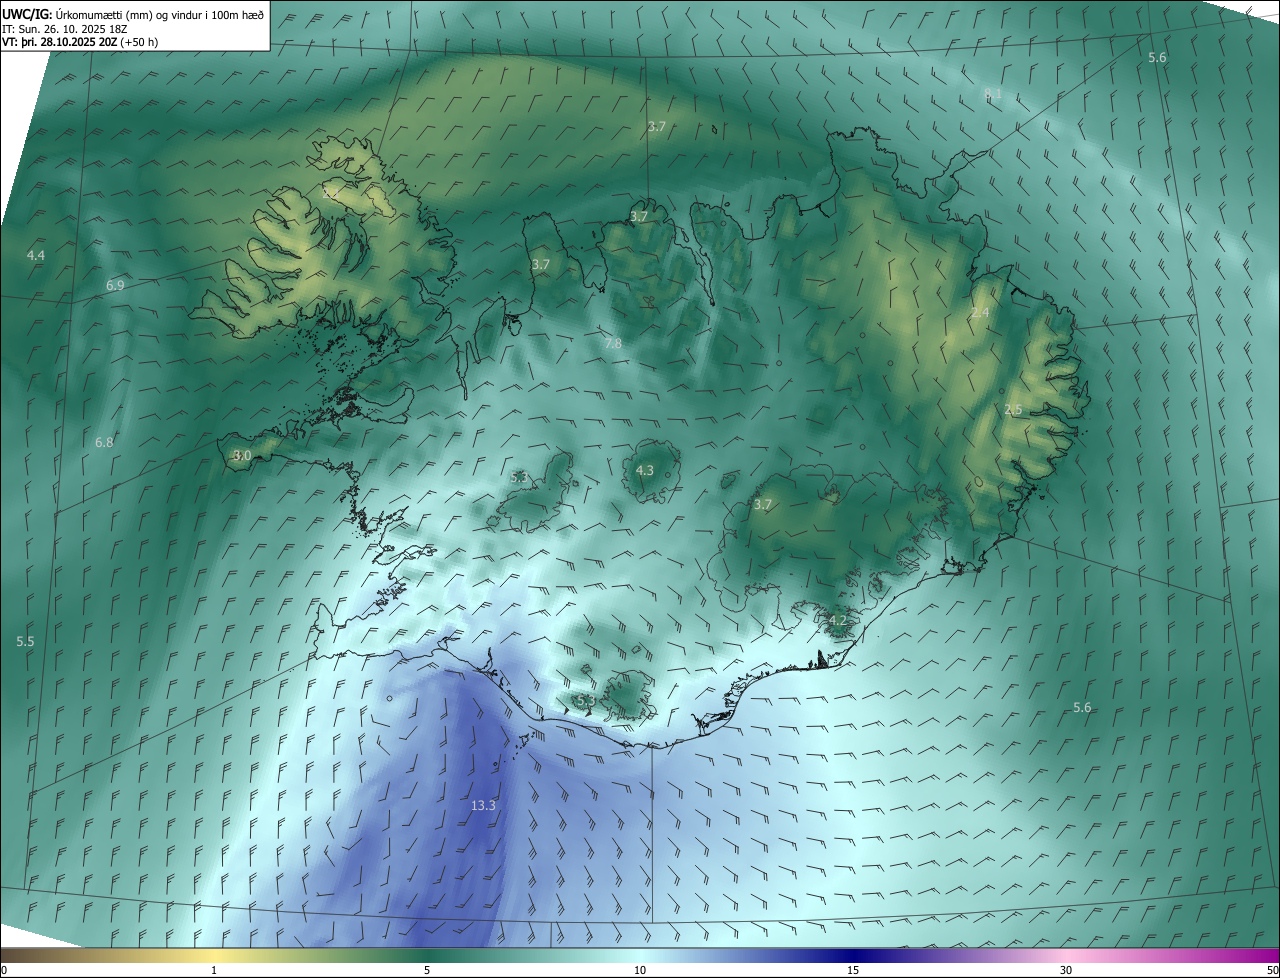The image size is (1280, 978).
Task: Click the 13.3 precipitation value over the sea
Action: pos(483,805)
